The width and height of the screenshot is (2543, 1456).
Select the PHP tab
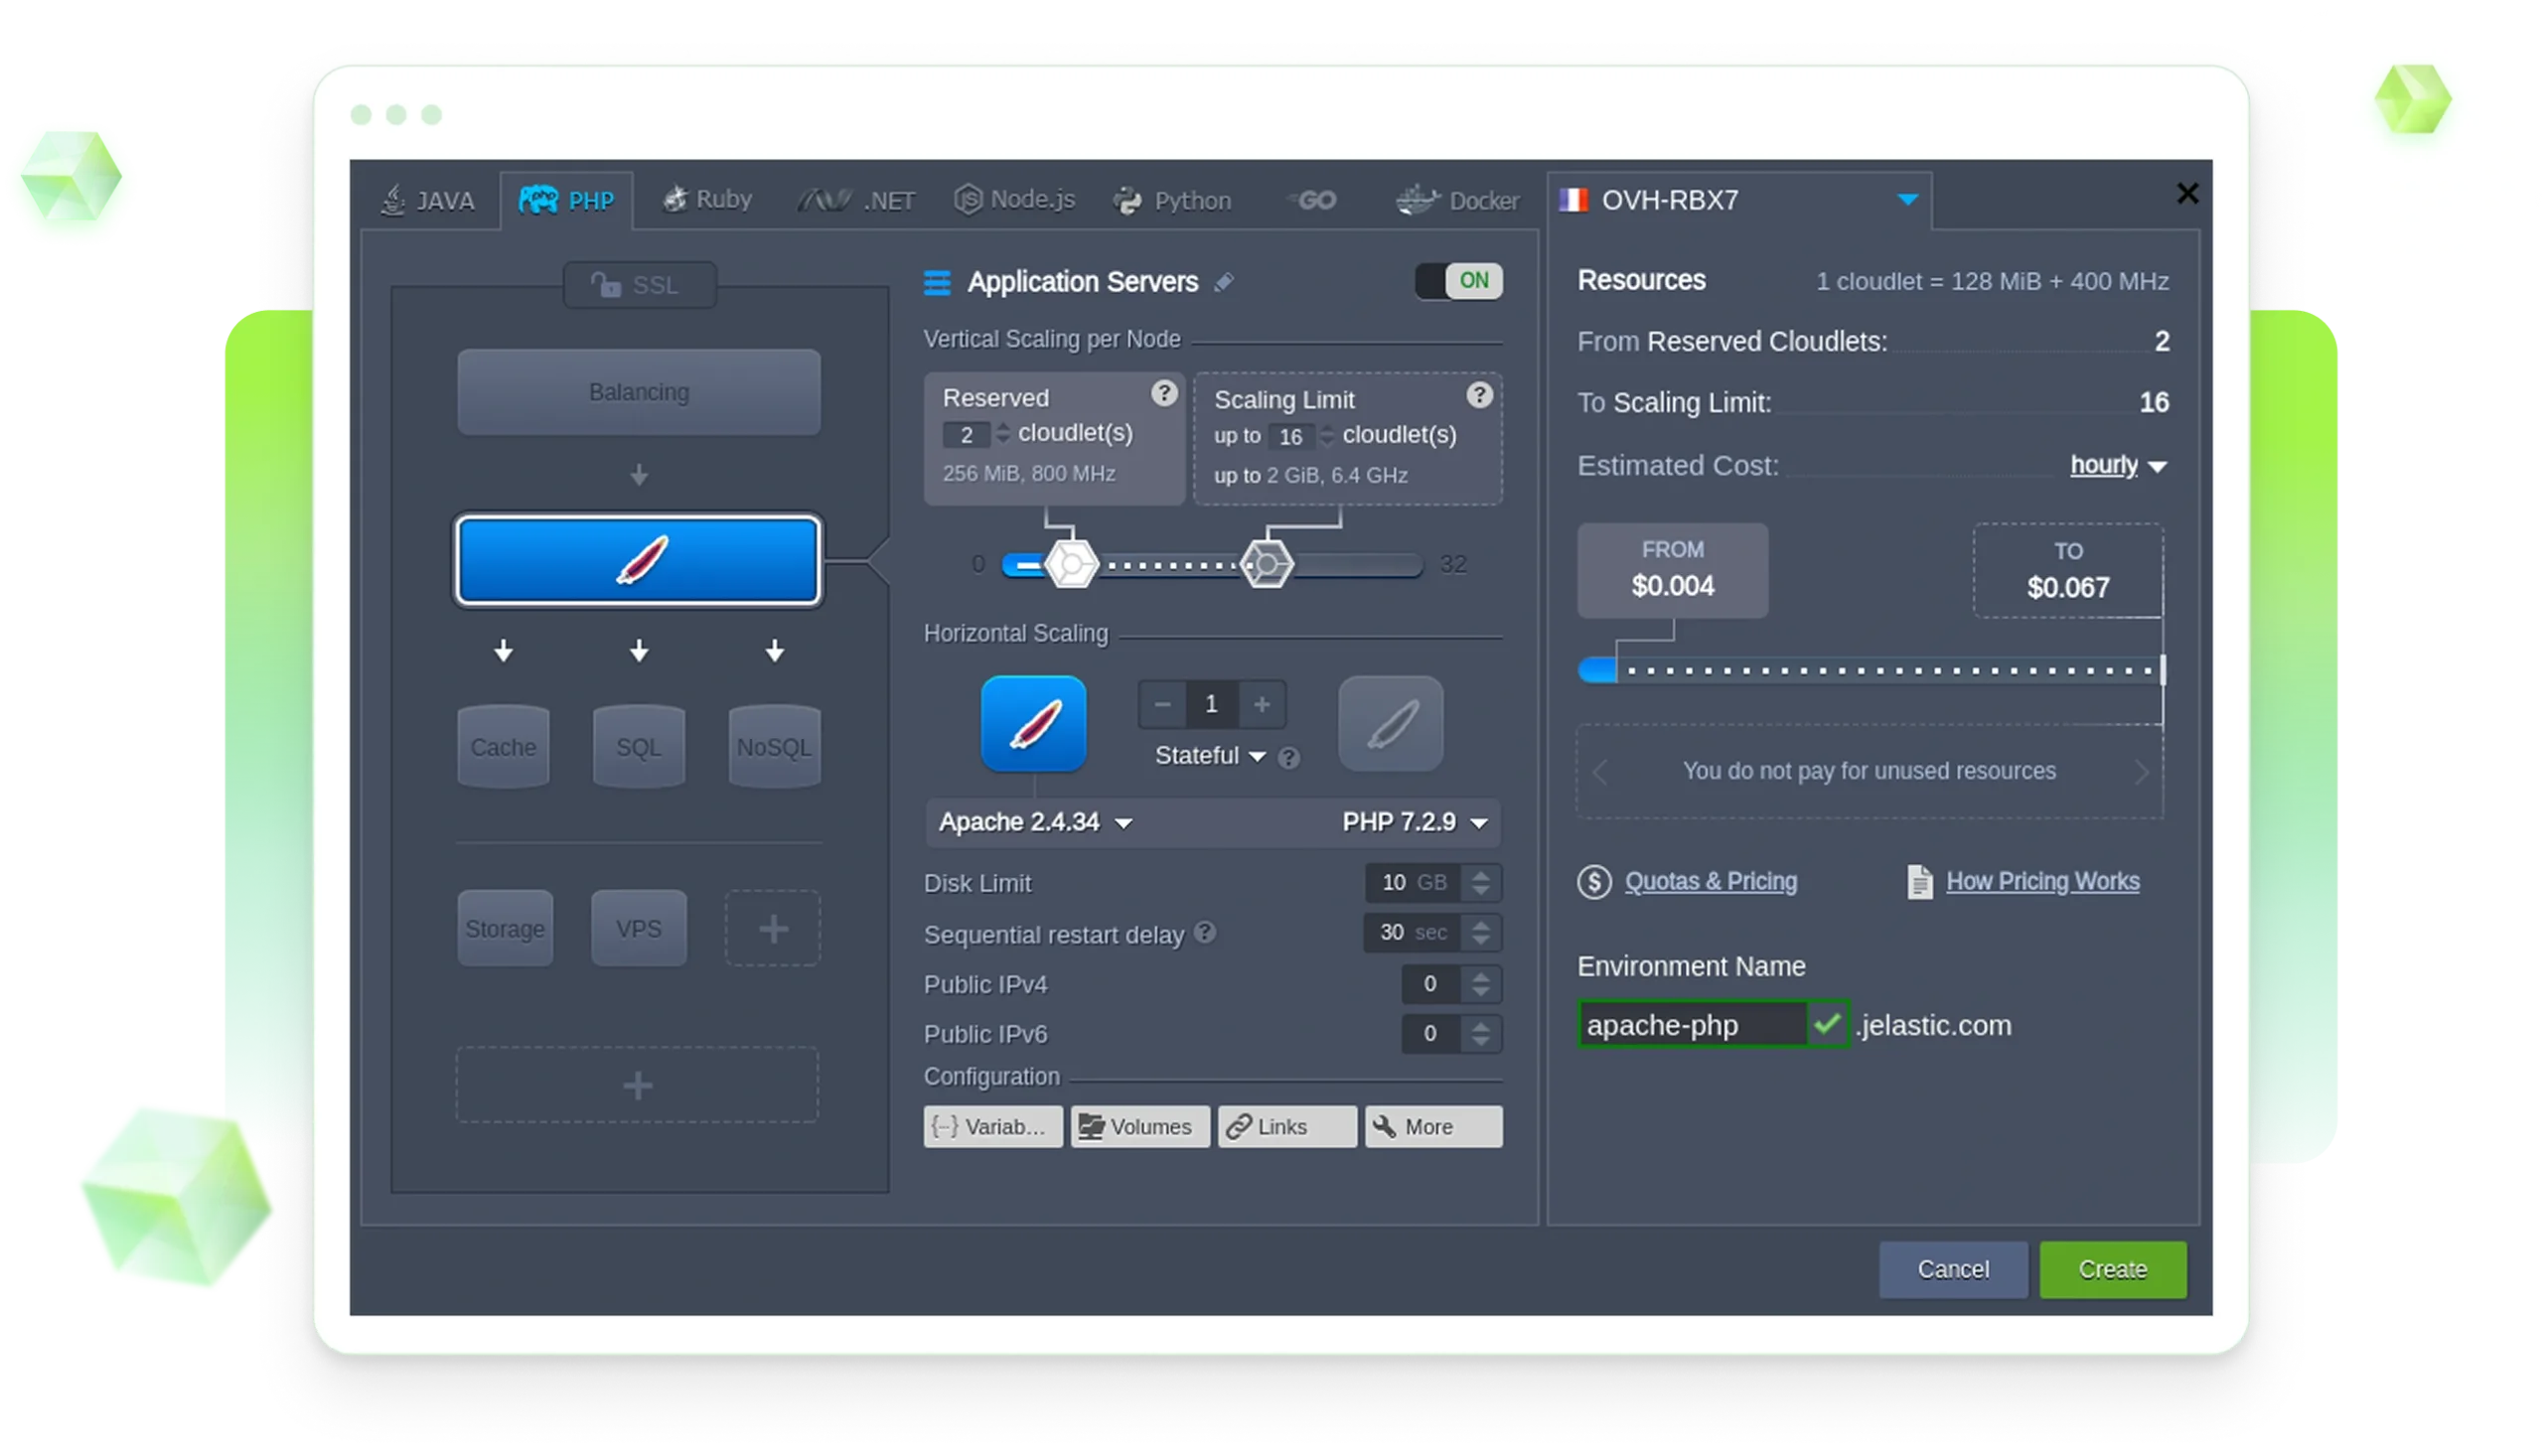[x=567, y=201]
